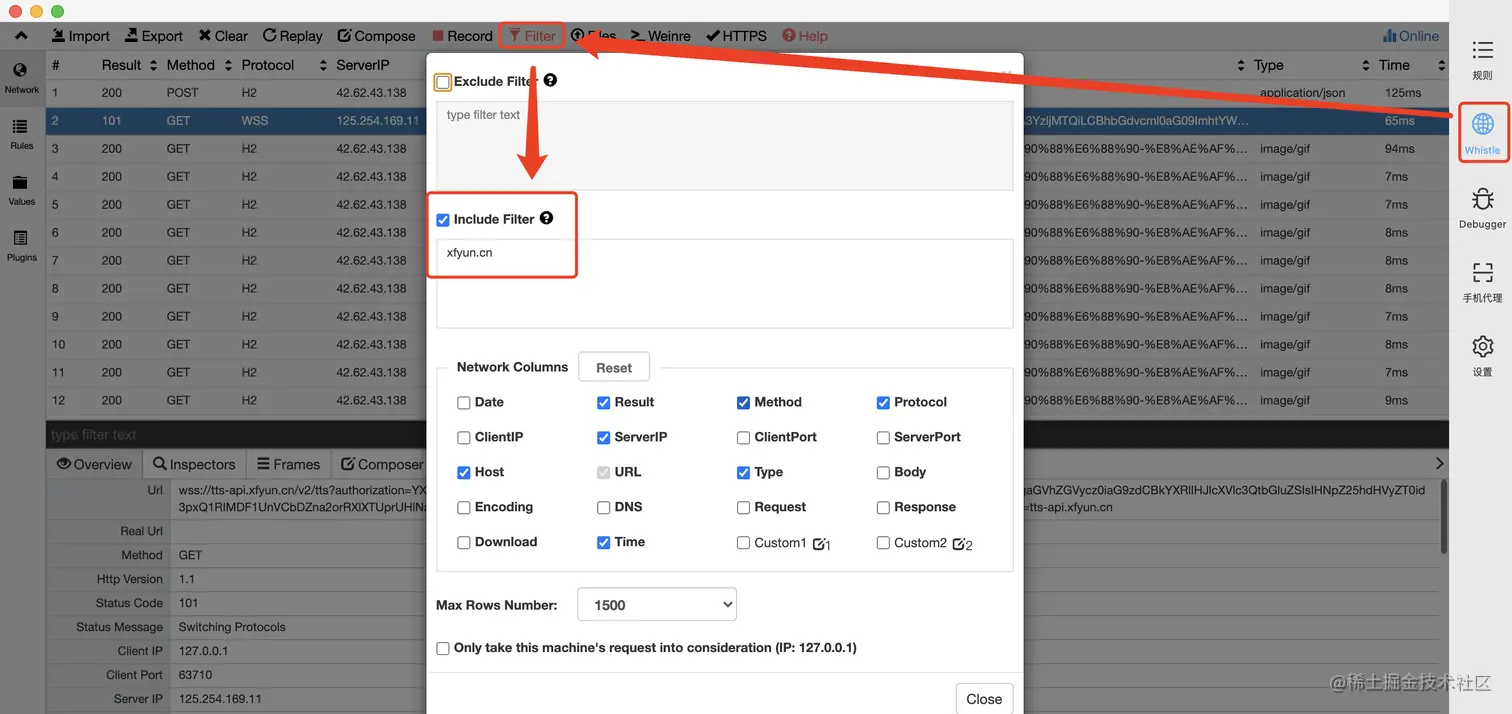
Task: Uncheck the Type column
Action: tap(744, 473)
